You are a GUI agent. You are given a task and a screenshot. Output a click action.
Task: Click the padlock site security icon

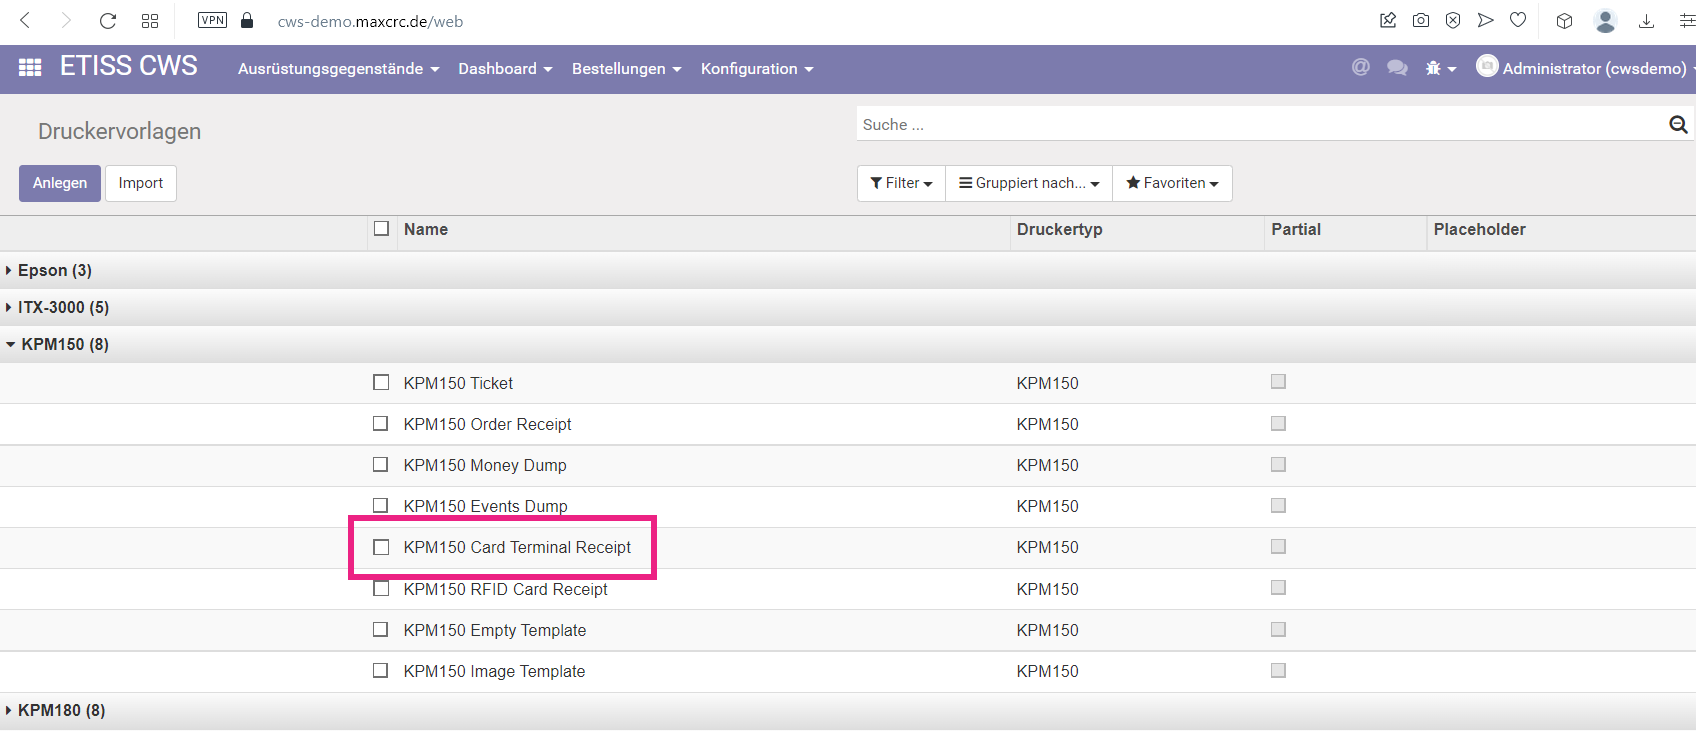point(247,20)
